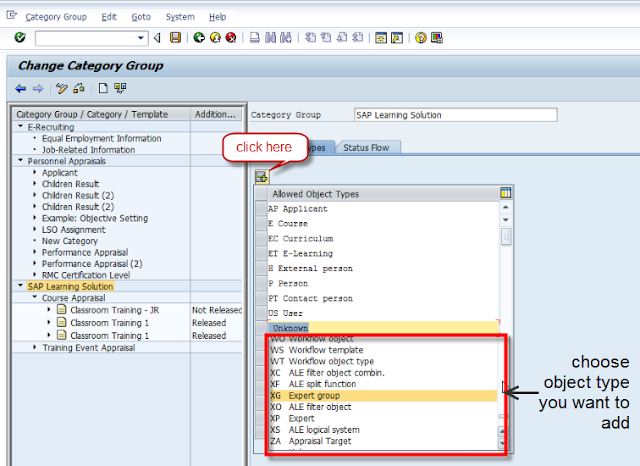640x466 pixels.
Task: Select row marker for PT Contact person
Action: (x=261, y=298)
